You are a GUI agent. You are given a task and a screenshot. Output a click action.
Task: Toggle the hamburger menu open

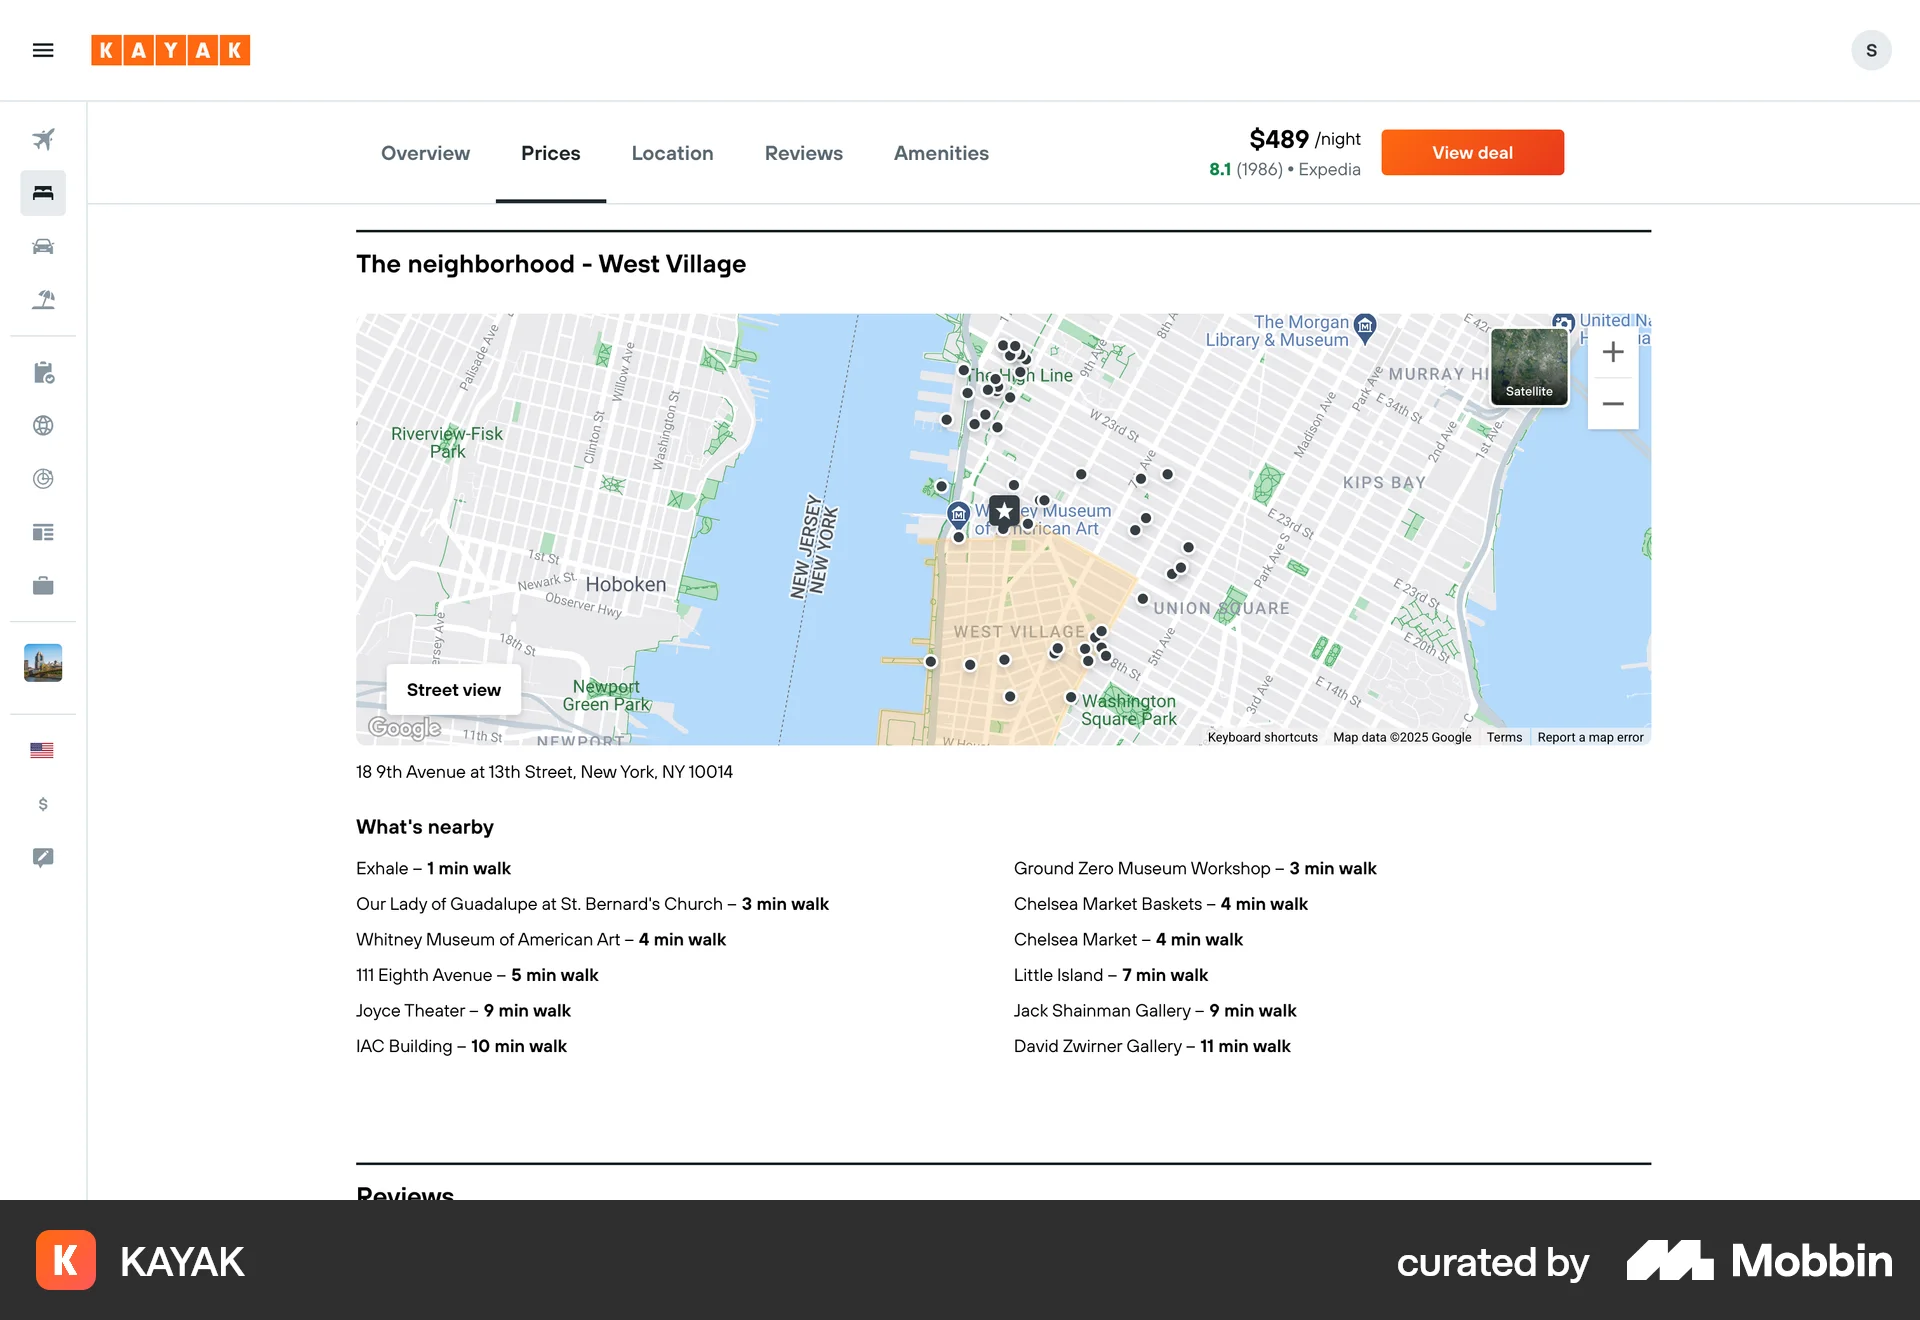(43, 50)
